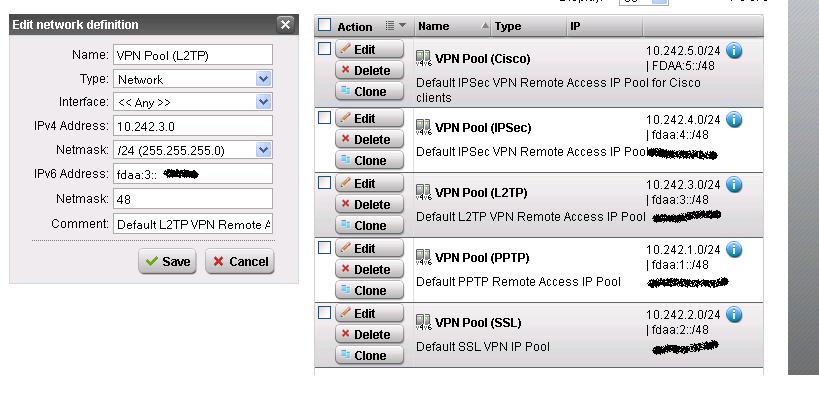The height and width of the screenshot is (400, 819).
Task: Delete the VPN Pool (PPTP) entry
Action: point(369,270)
